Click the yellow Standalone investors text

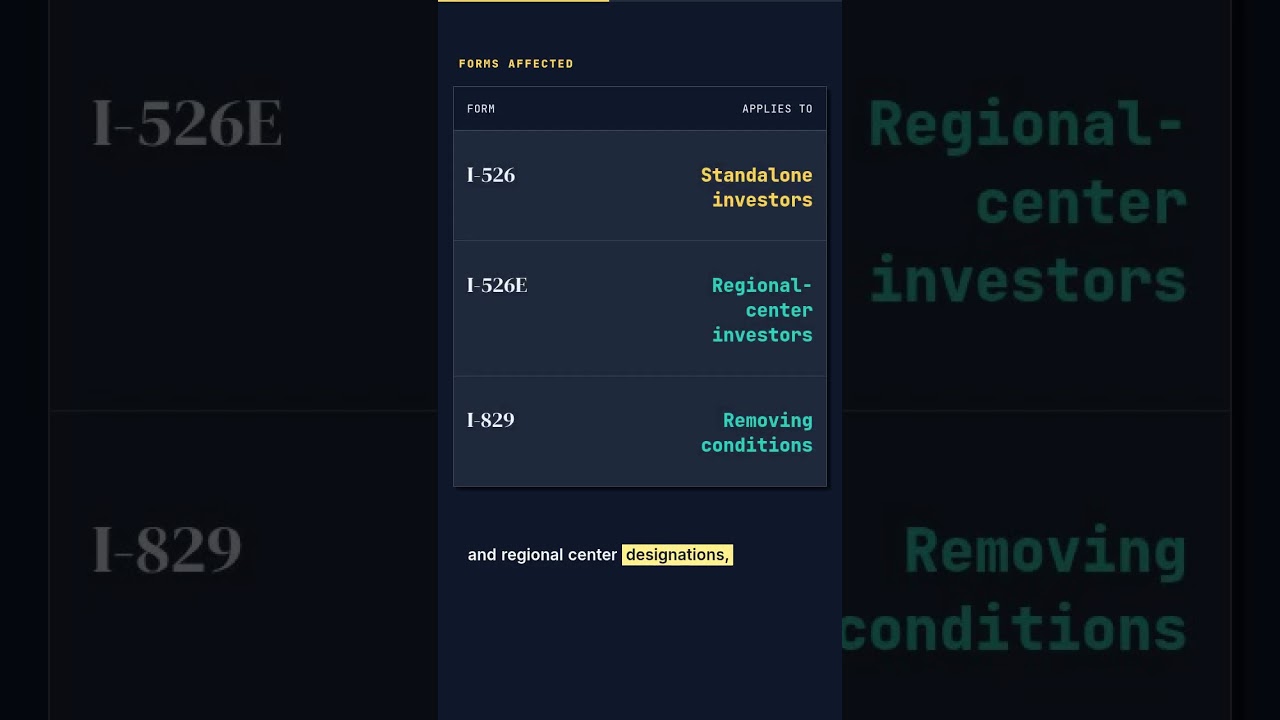pos(757,187)
